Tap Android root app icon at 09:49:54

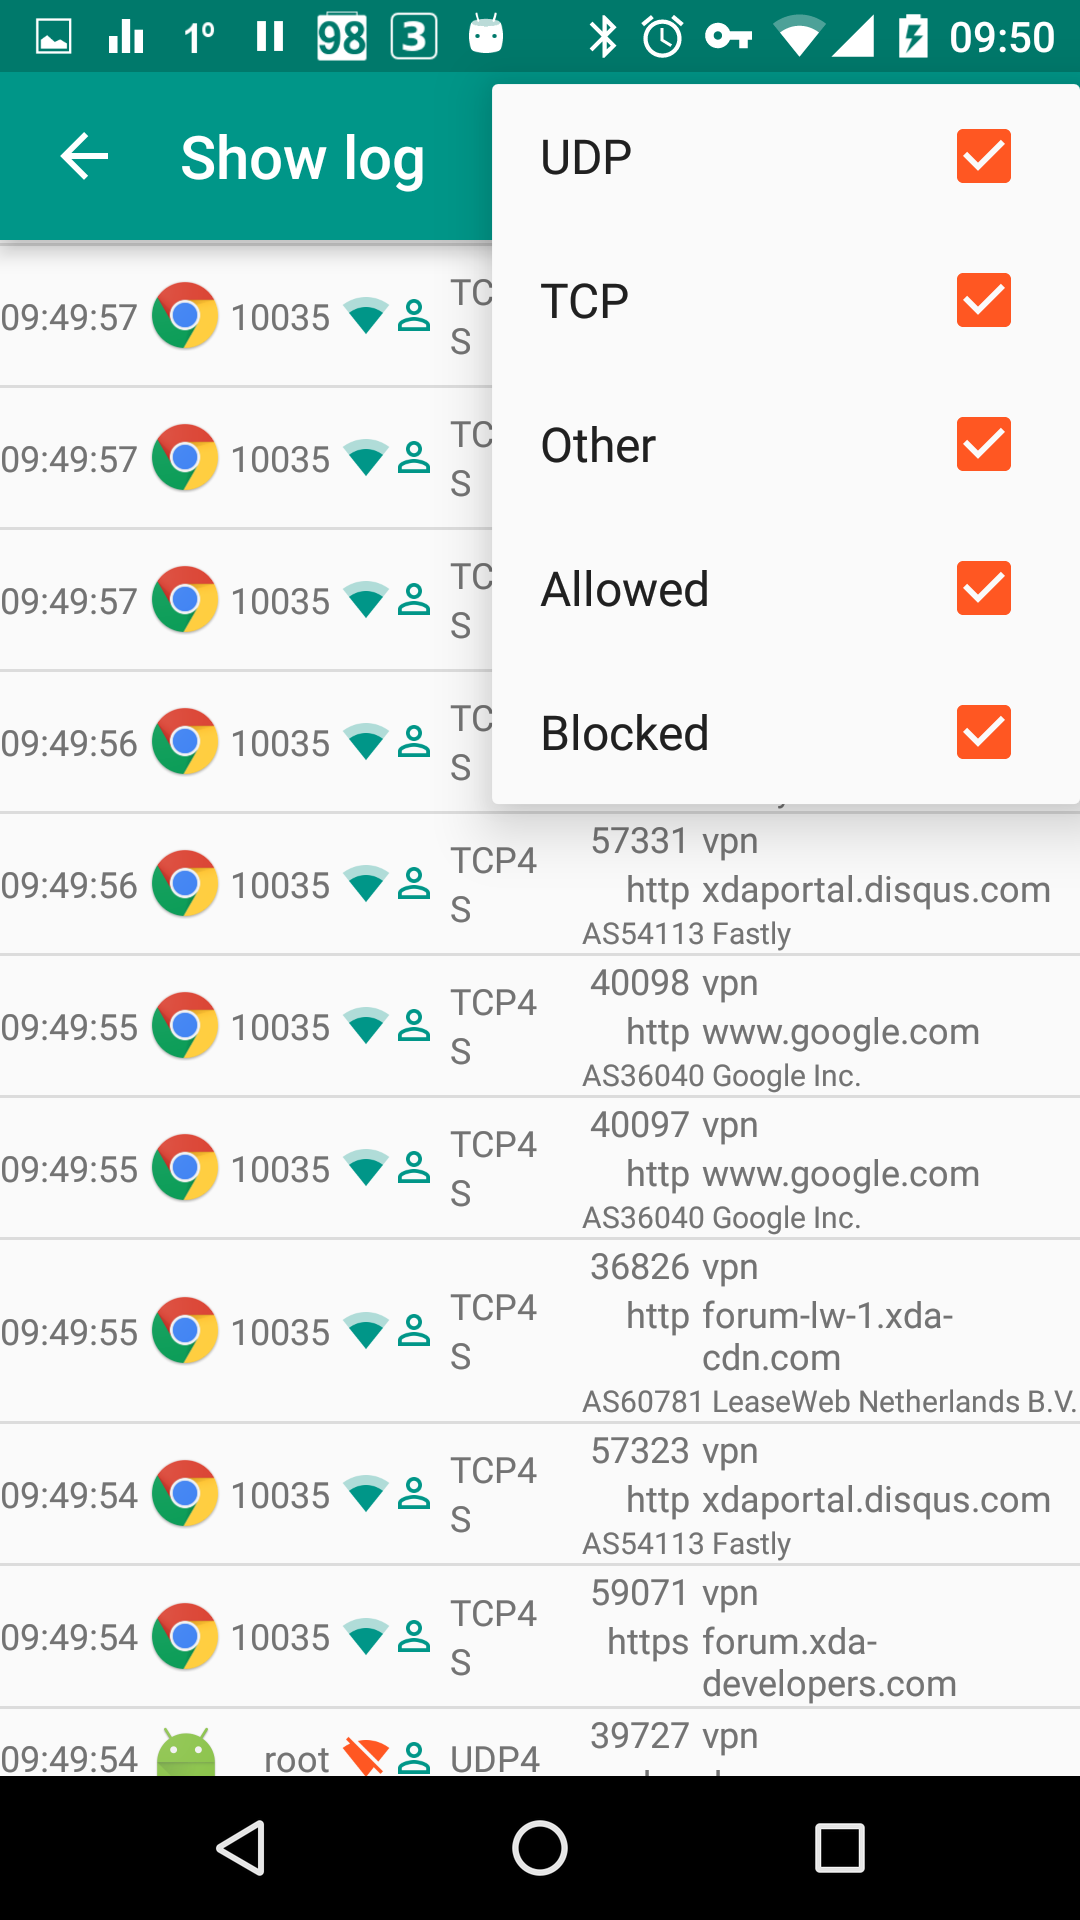[186, 1752]
